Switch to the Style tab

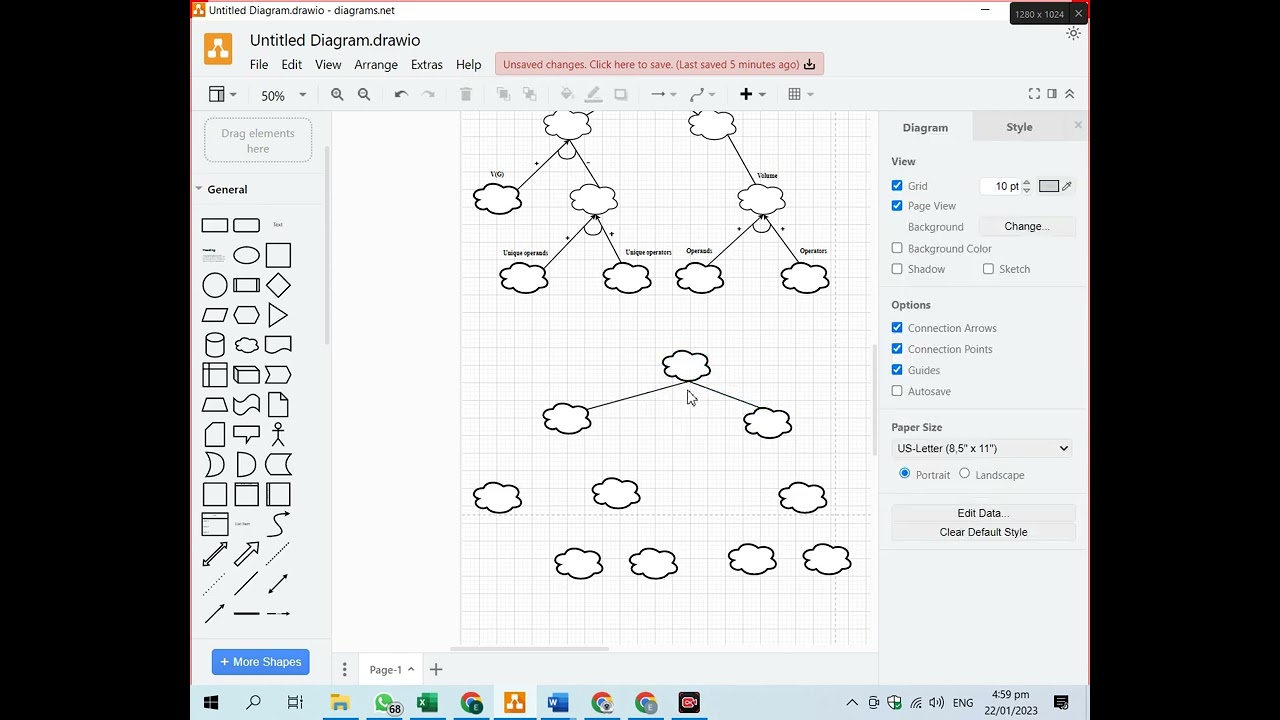coord(1019,127)
